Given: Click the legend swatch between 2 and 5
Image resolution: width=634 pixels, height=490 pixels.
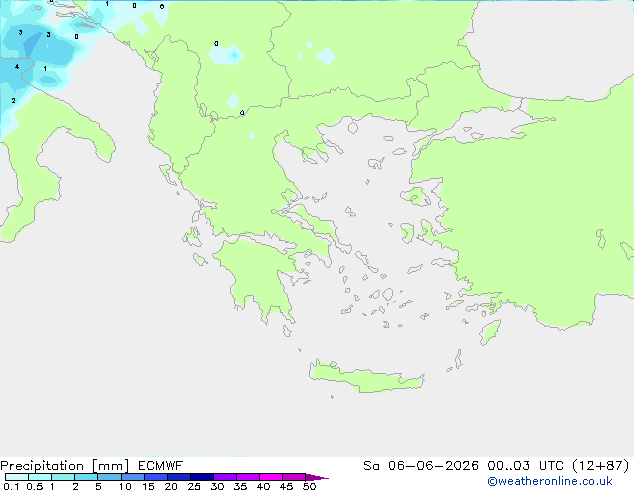Looking at the screenshot, I should point(86,477).
